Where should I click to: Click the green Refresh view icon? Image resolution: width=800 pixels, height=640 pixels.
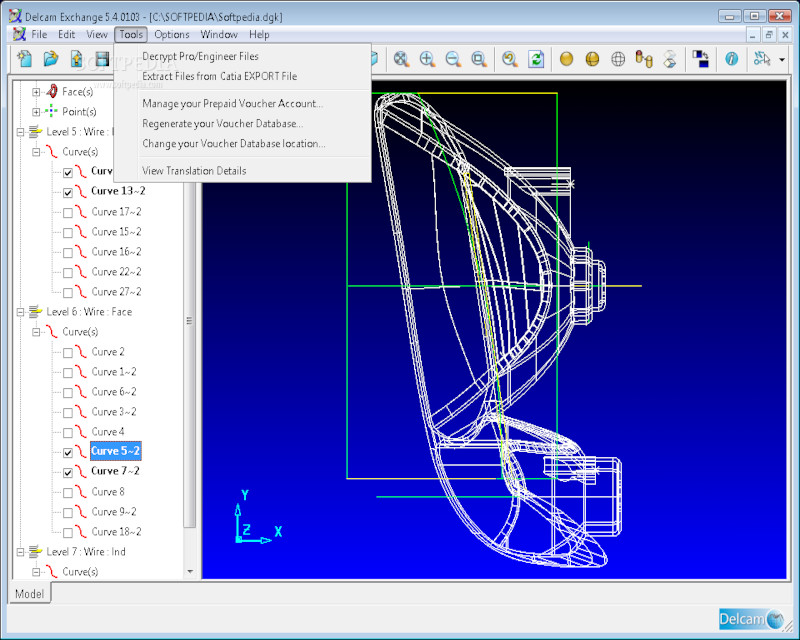(536, 59)
